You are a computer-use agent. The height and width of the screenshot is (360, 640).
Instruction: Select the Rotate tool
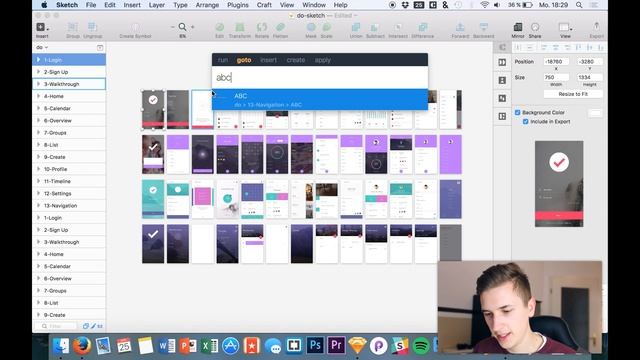coord(262,27)
